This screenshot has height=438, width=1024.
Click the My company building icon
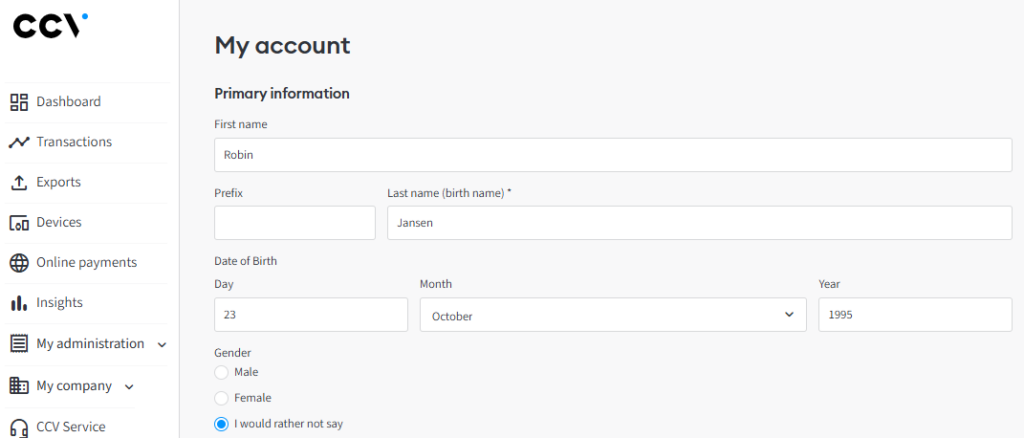[19, 386]
